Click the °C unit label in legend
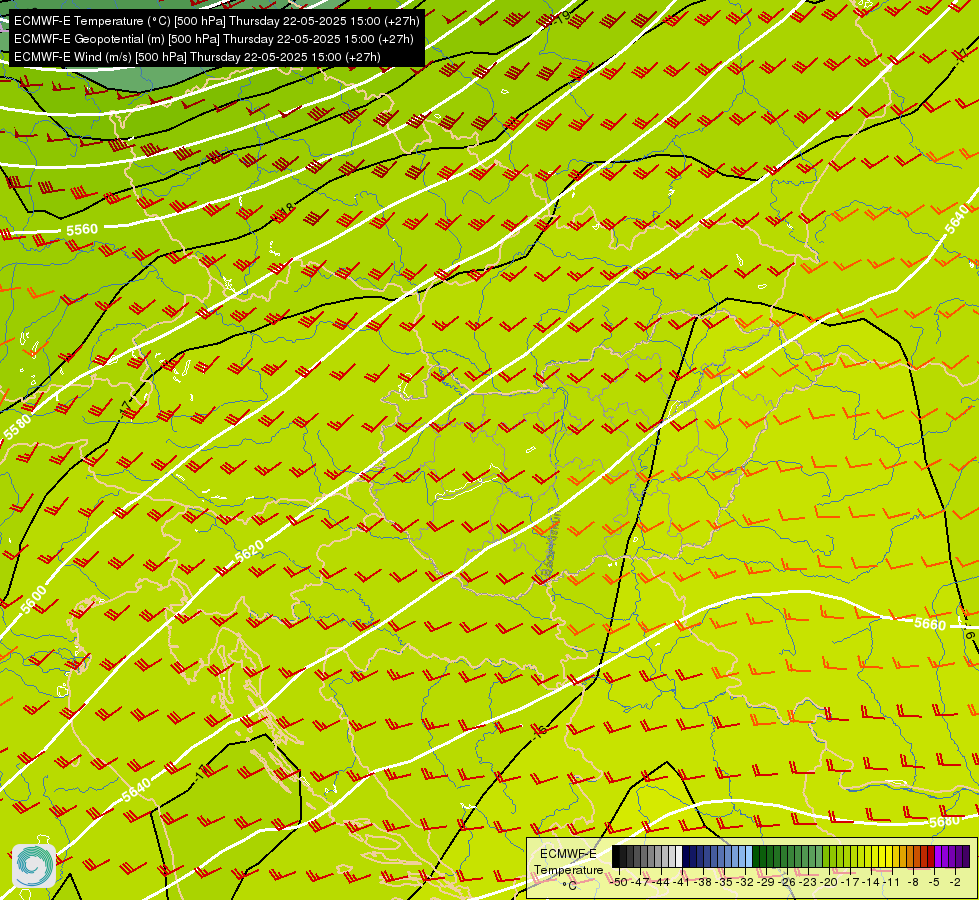The image size is (979, 900). tap(569, 886)
